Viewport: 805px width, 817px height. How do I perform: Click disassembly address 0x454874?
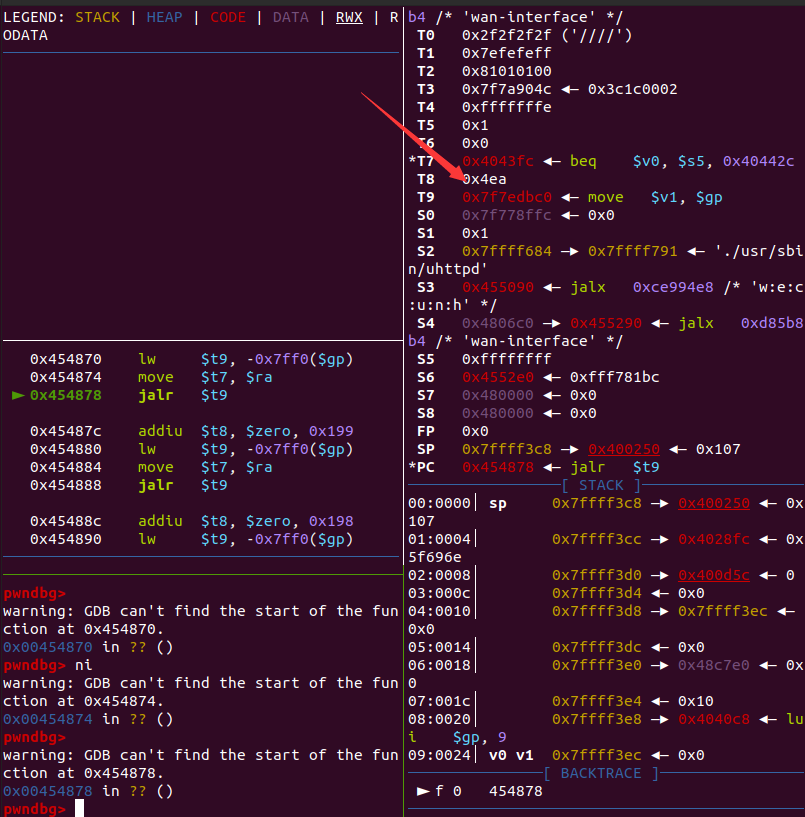click(x=66, y=377)
